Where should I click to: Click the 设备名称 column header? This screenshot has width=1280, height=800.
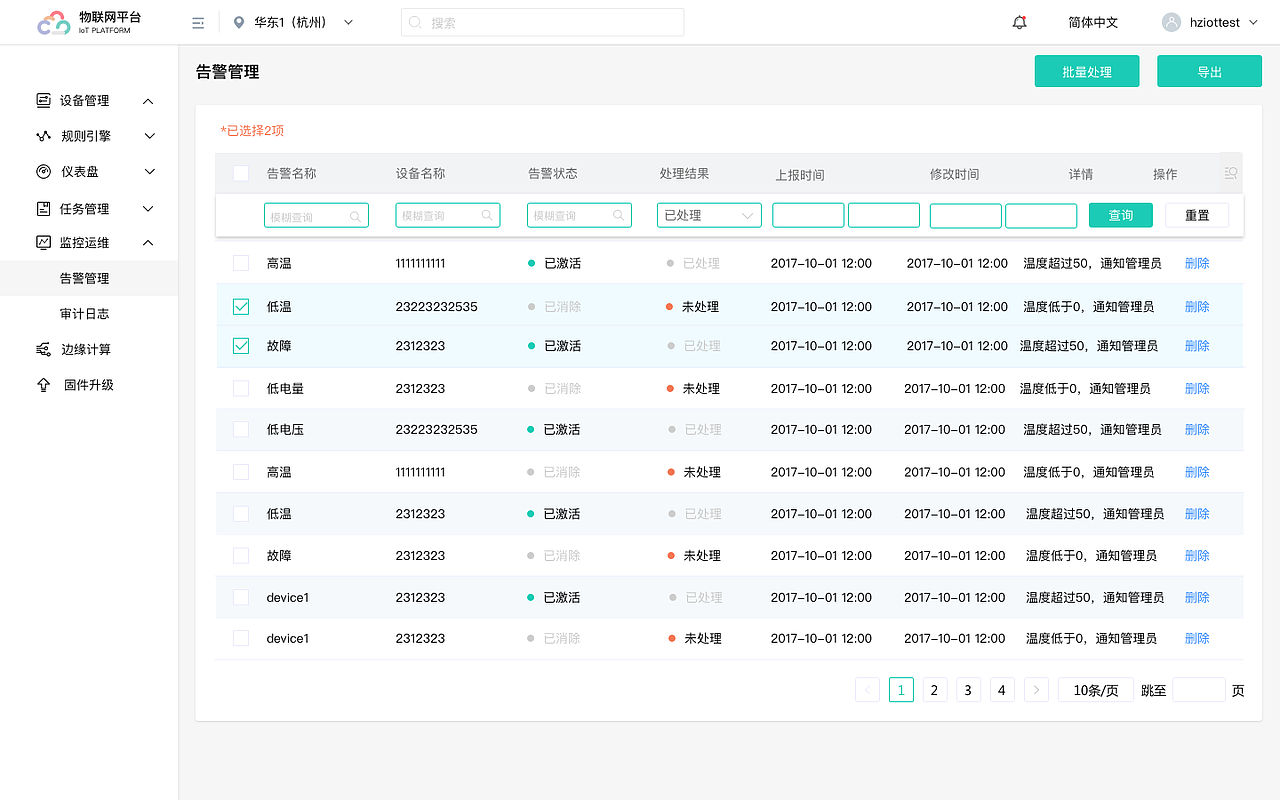(420, 173)
